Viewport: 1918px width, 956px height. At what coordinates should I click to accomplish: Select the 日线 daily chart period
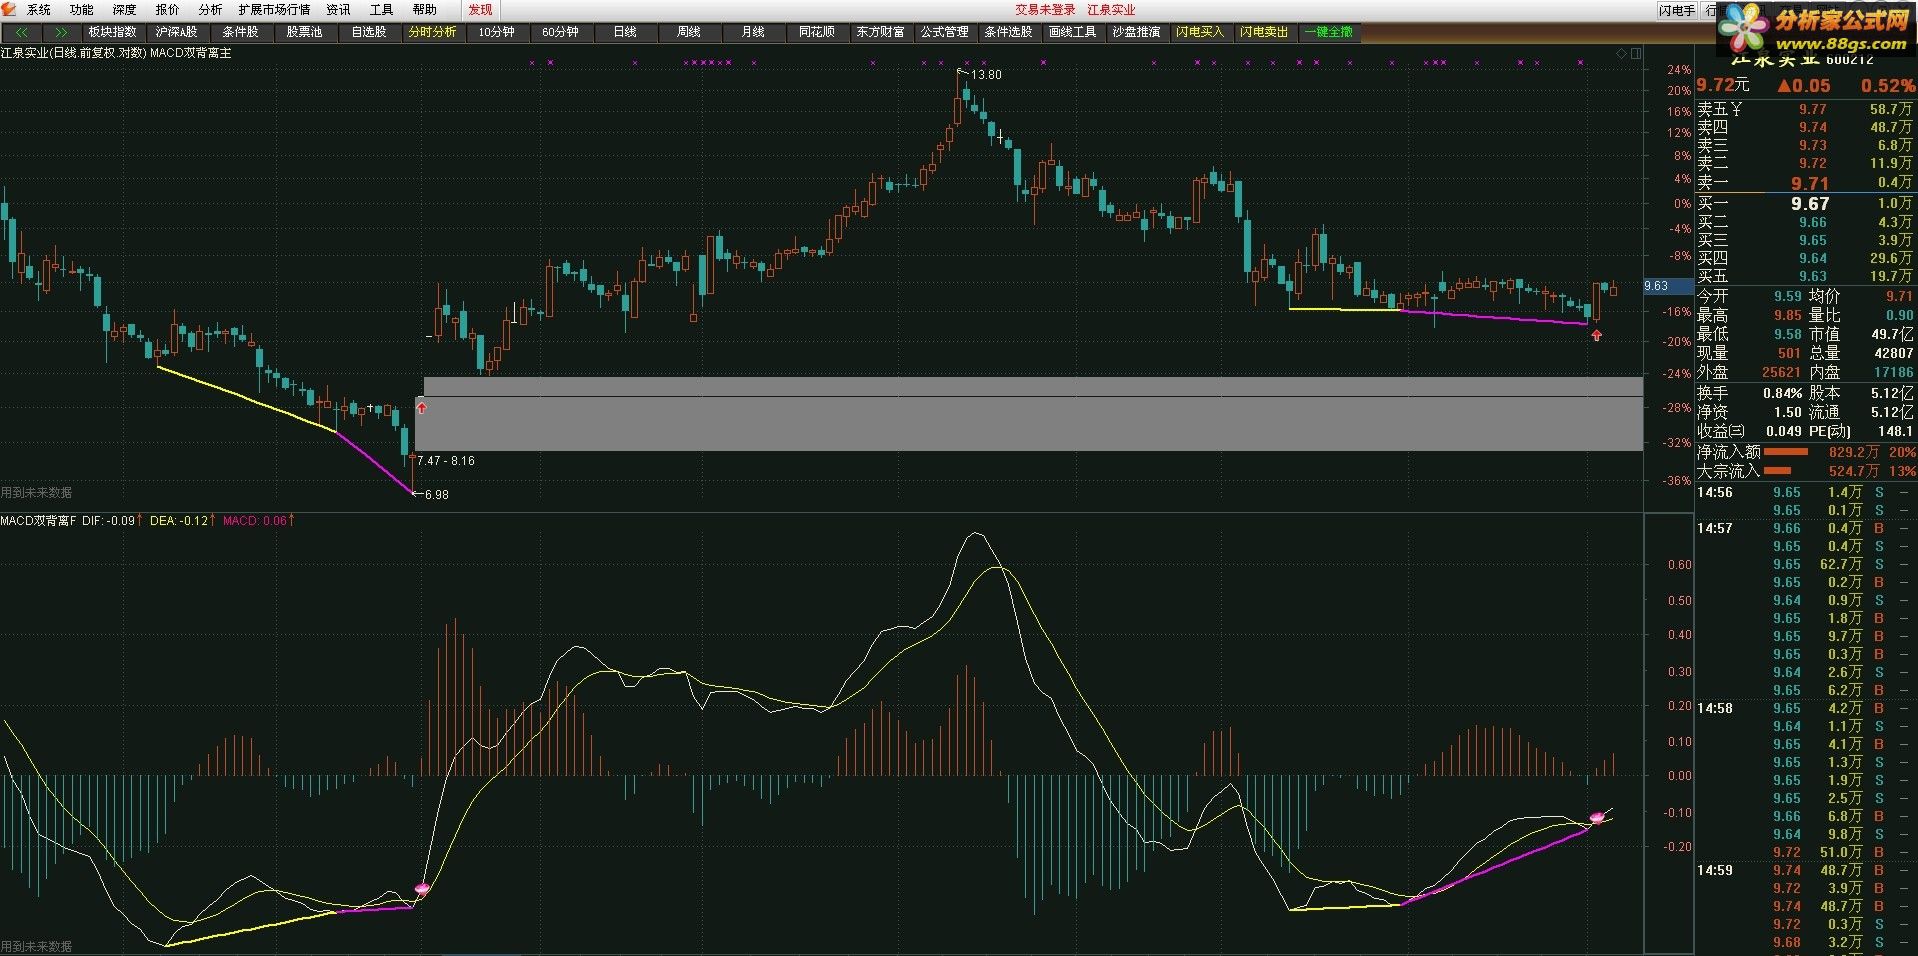[x=624, y=32]
